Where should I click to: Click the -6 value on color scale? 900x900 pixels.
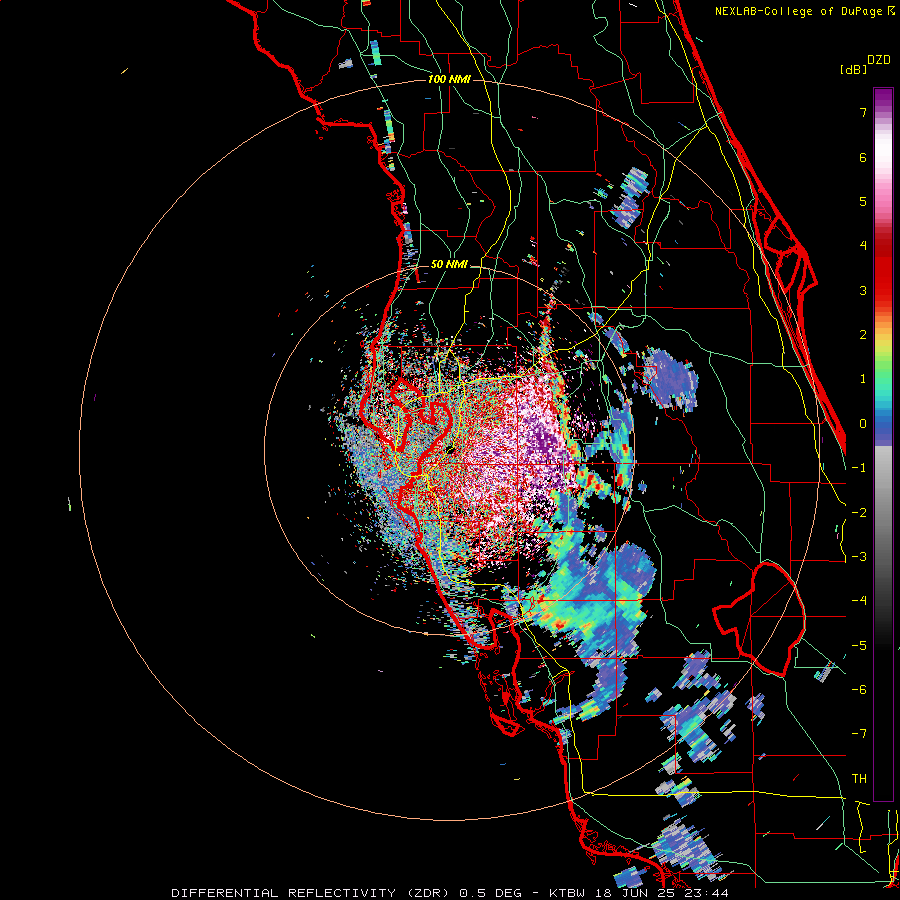[859, 690]
